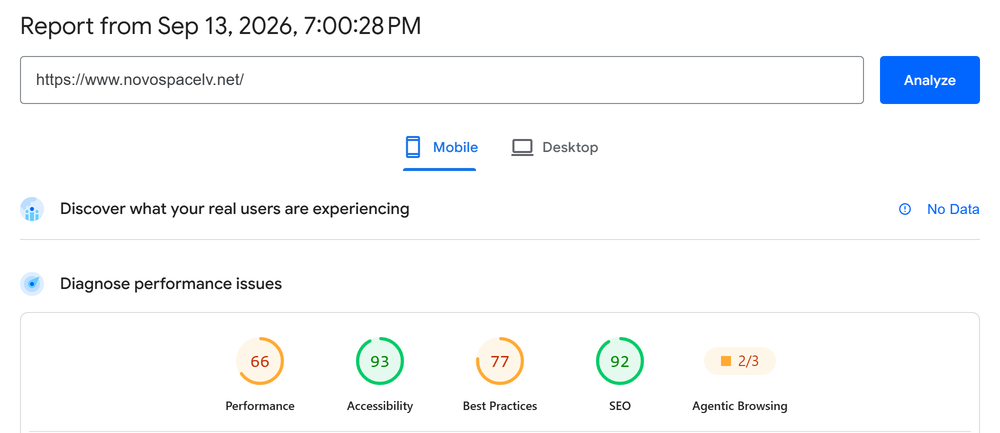The image size is (1000, 433).
Task: Click the info icon beside No Data
Action: [x=904, y=209]
